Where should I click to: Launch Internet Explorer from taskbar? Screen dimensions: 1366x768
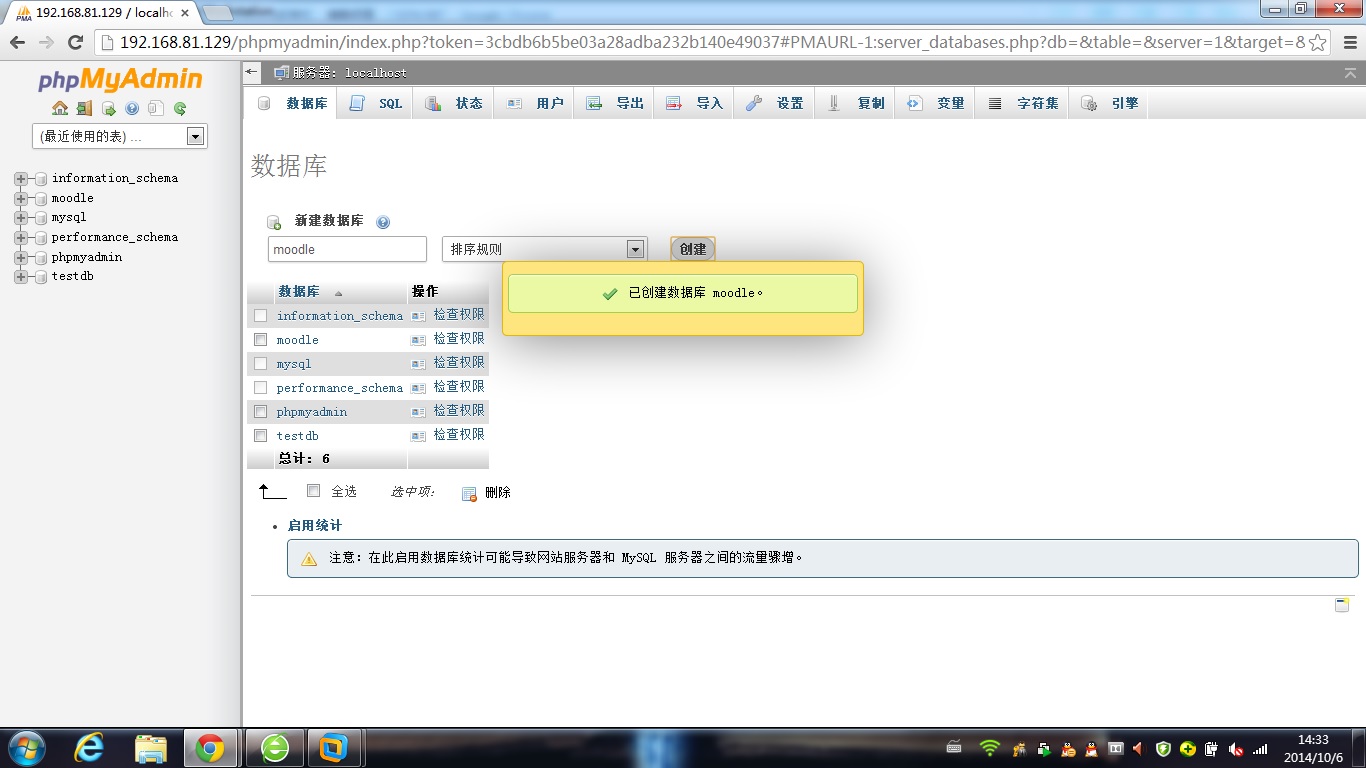90,748
